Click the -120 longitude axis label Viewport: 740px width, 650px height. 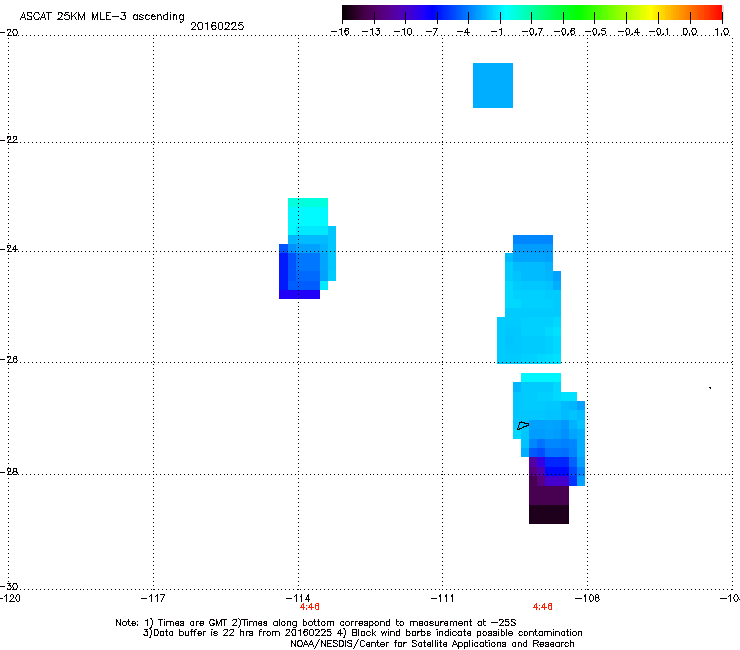(x=10, y=598)
